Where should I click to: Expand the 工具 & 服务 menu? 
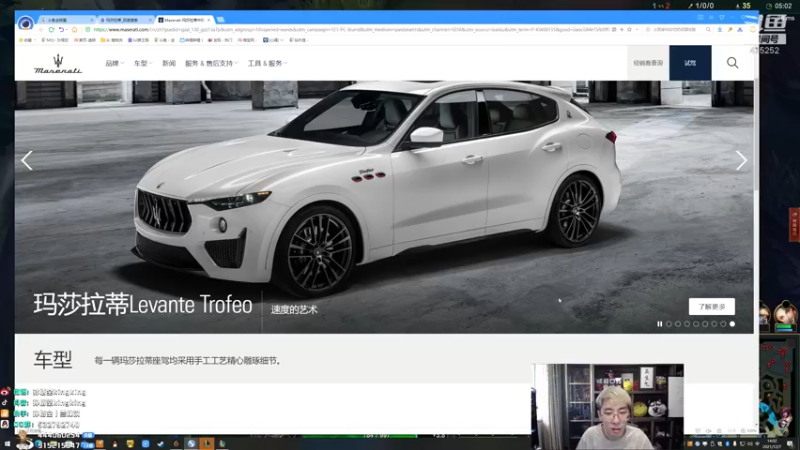coord(267,63)
